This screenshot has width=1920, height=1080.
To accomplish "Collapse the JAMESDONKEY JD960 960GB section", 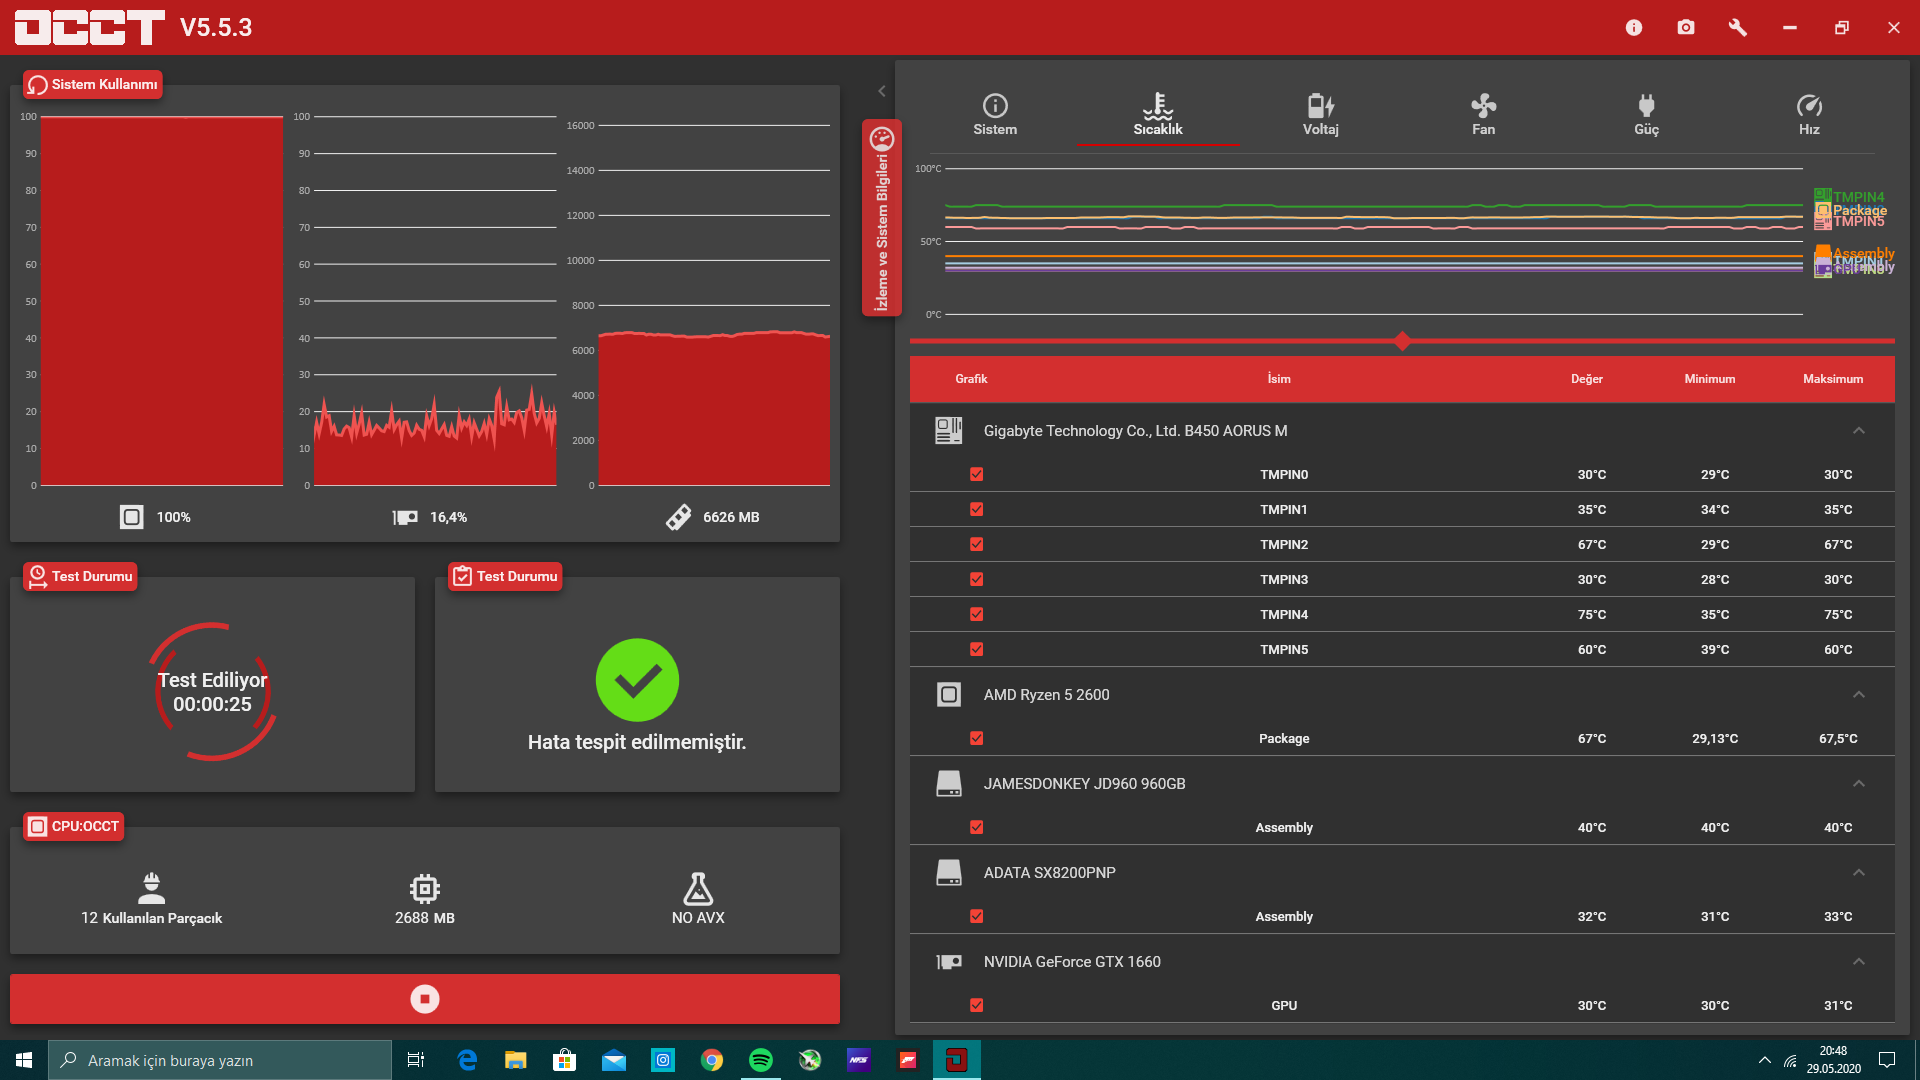I will click(1859, 784).
